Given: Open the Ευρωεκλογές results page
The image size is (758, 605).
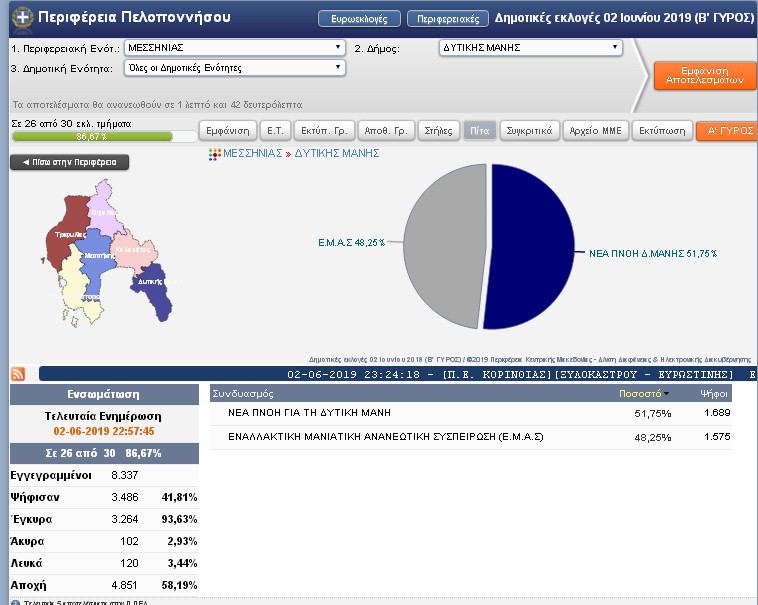Looking at the screenshot, I should pyautogui.click(x=359, y=19).
